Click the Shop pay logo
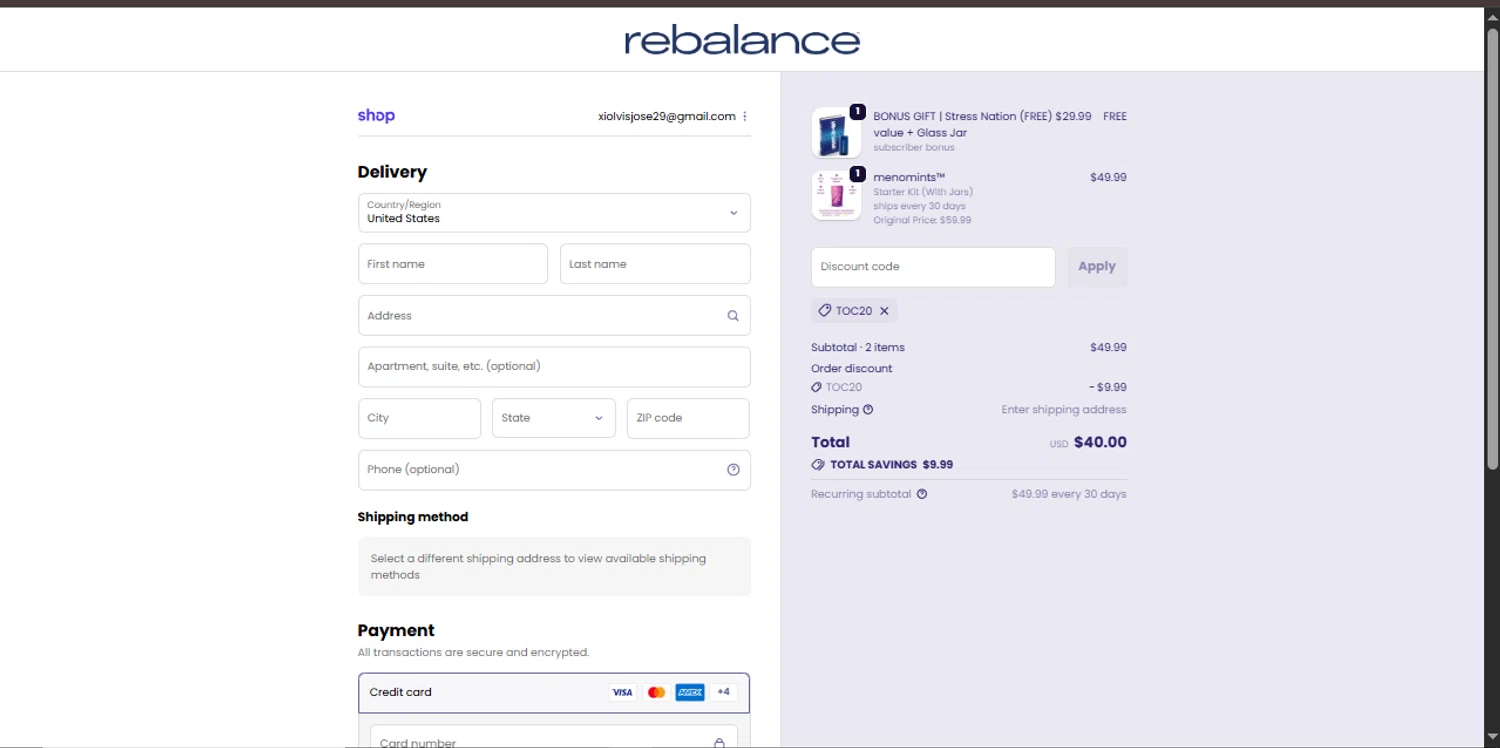This screenshot has height=748, width=1500. 376,116
